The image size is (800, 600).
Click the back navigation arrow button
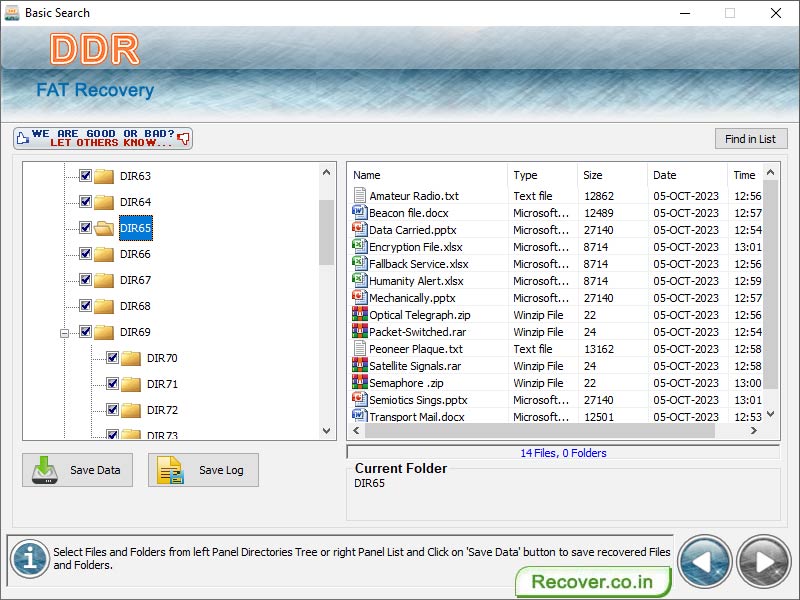coord(705,561)
